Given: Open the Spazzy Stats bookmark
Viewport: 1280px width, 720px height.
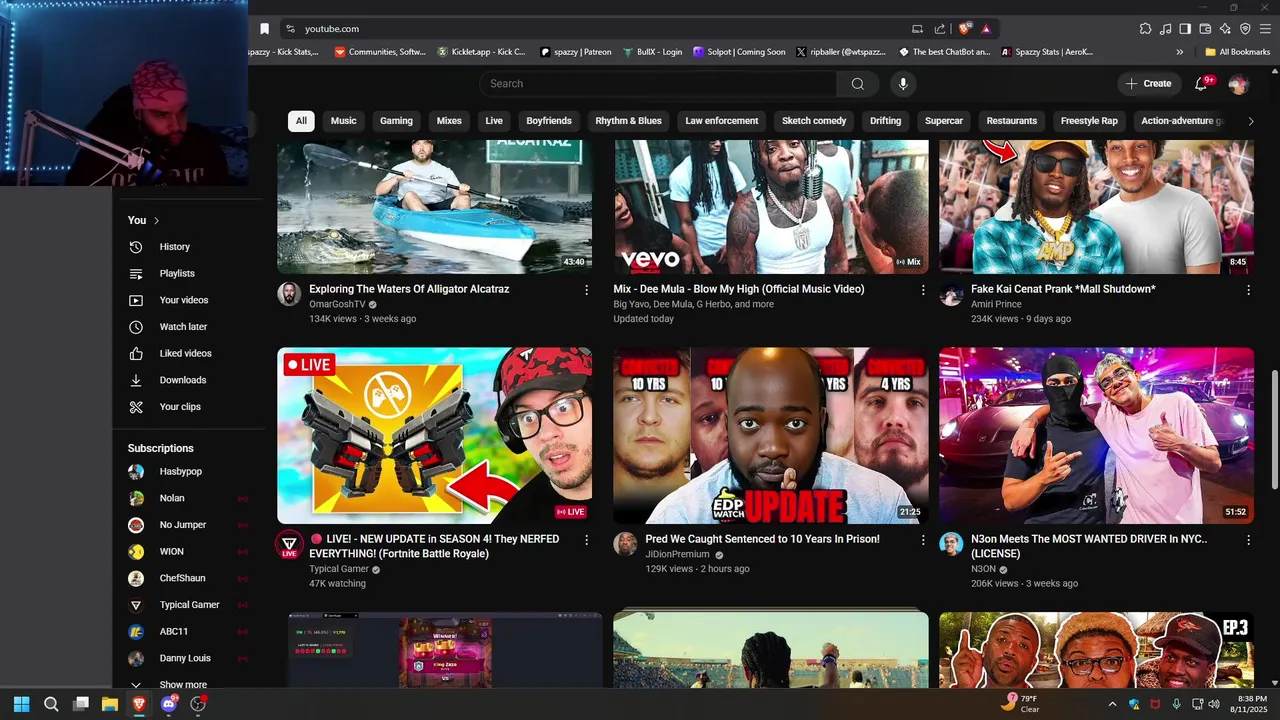Looking at the screenshot, I should pos(1047,52).
